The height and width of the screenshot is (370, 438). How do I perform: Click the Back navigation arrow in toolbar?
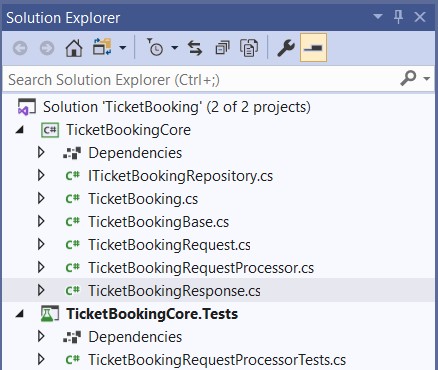(20, 48)
